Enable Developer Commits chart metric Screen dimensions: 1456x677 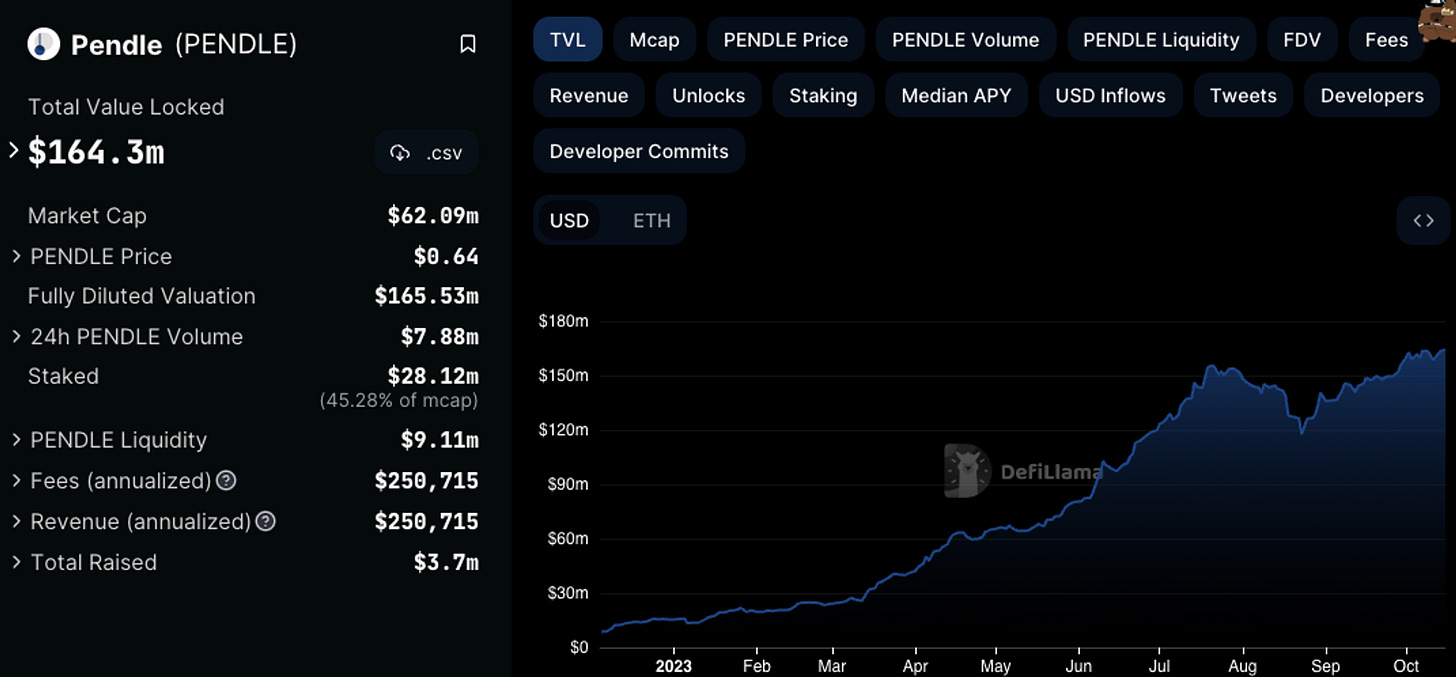pyautogui.click(x=639, y=152)
